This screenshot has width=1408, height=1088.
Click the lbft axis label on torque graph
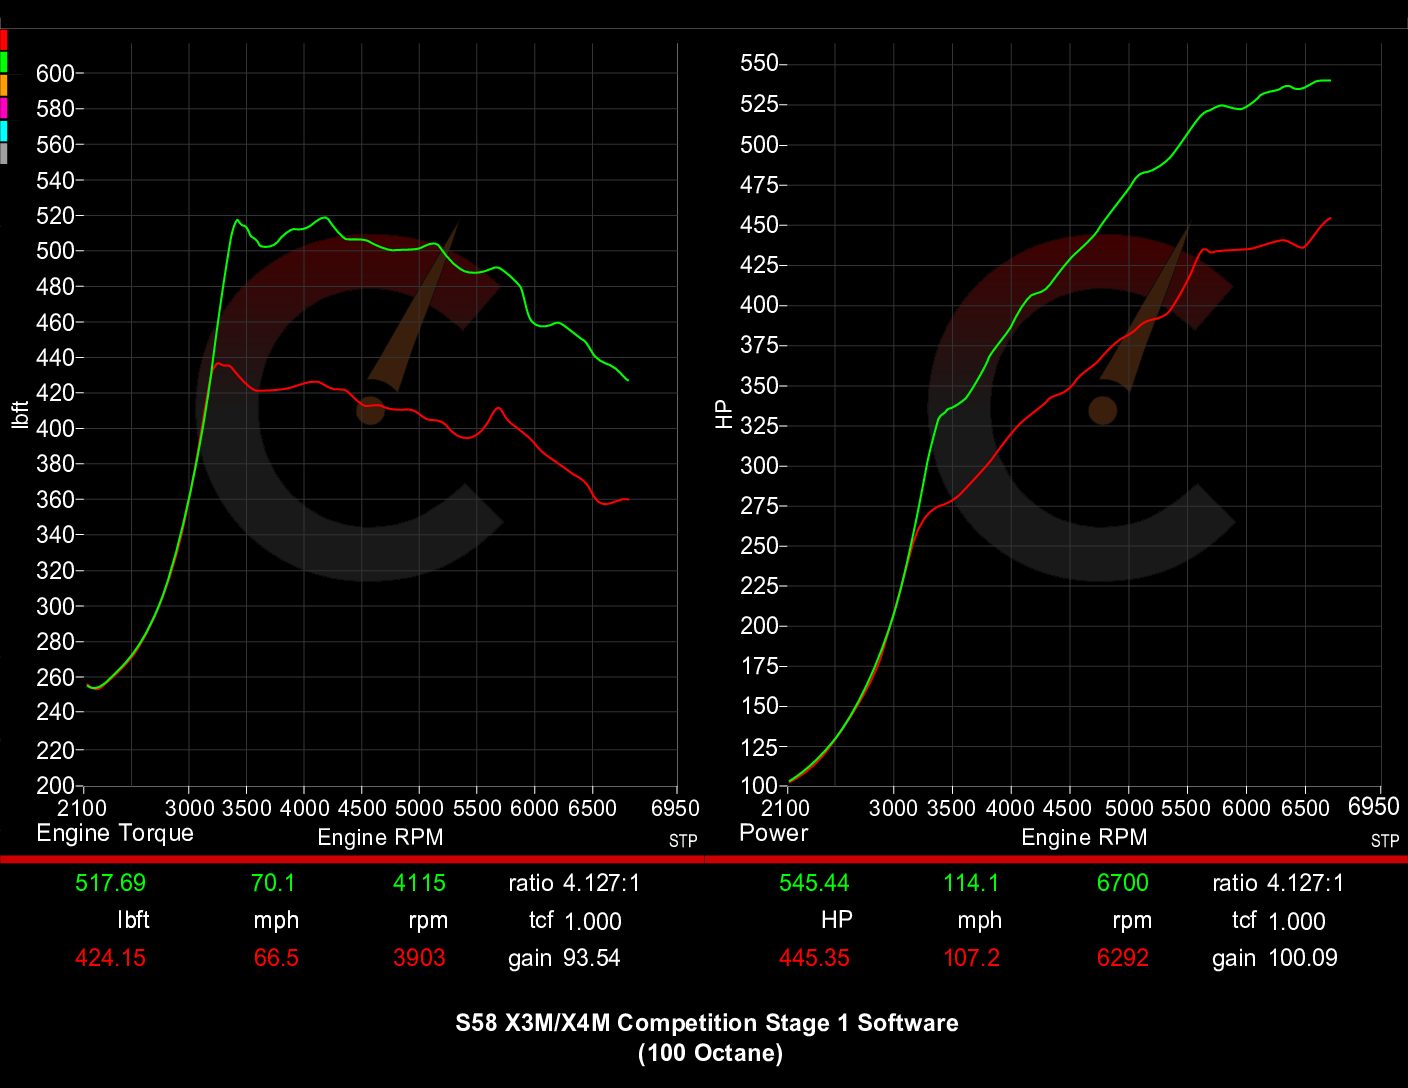20,414
